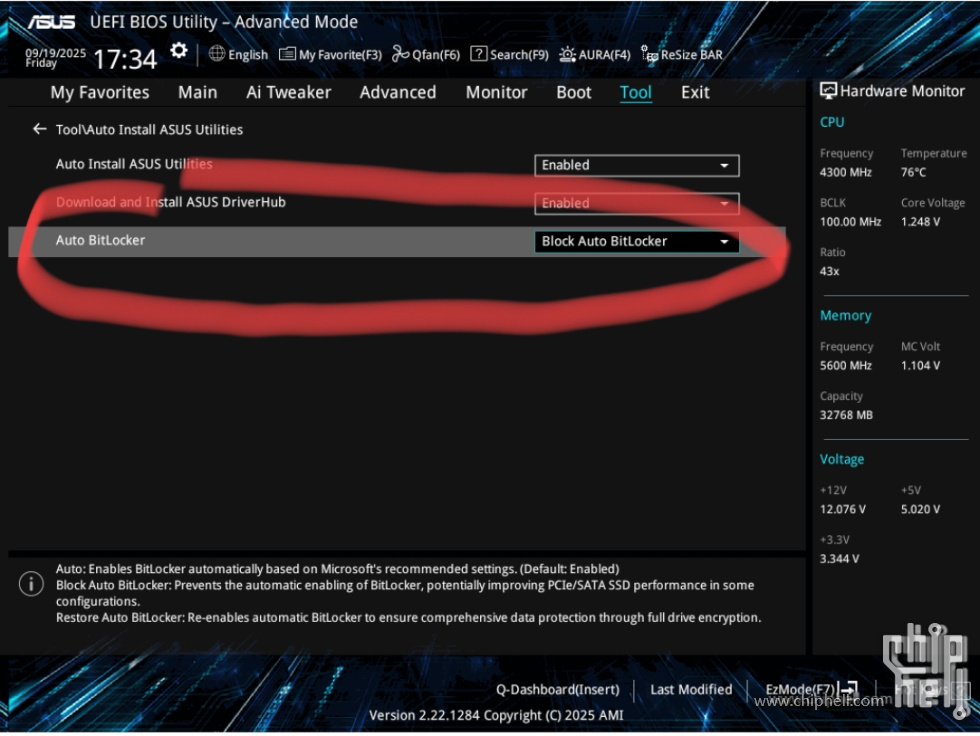Switch to EzMode(F7)
Viewport: 980px width, 736px height.
[810, 689]
